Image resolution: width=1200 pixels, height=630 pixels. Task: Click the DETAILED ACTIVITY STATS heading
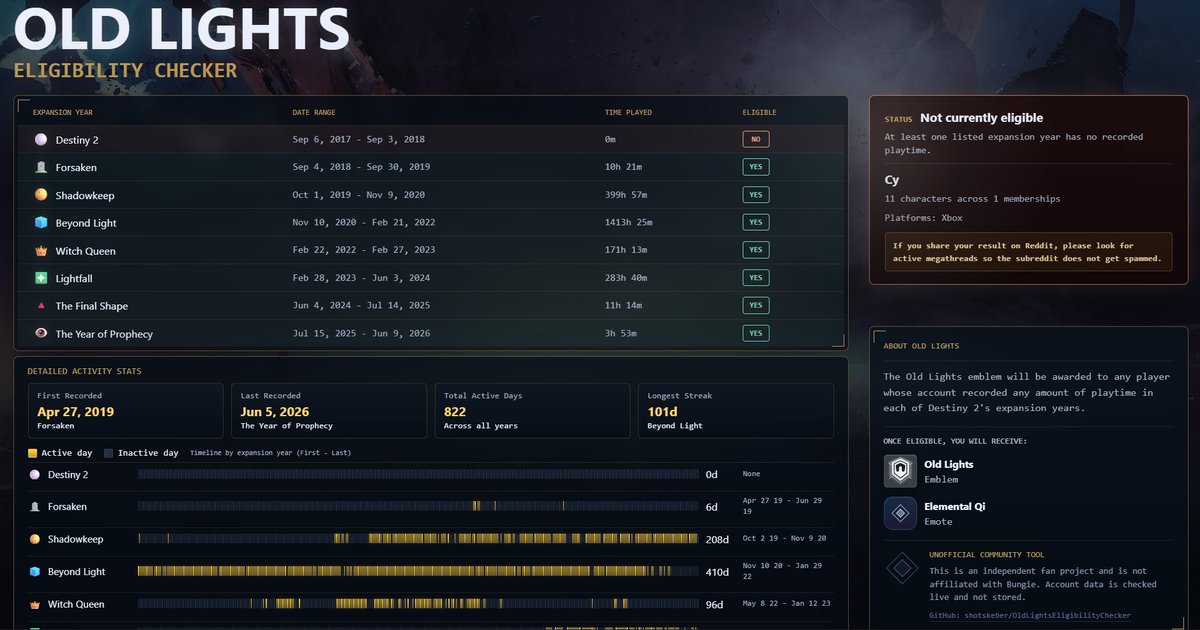tap(84, 371)
